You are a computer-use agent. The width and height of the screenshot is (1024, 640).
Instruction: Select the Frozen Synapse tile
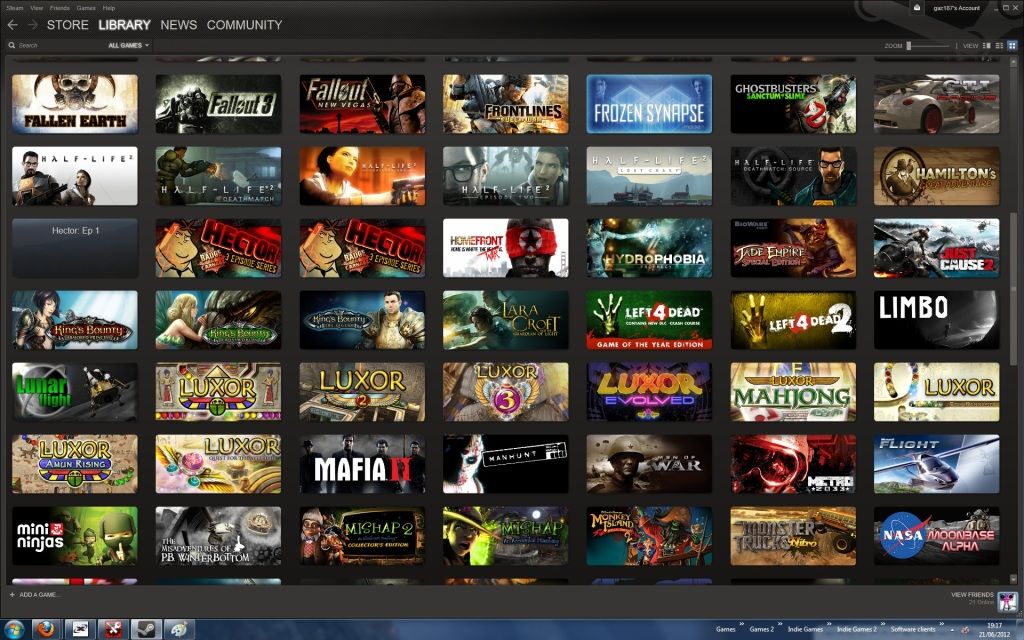pyautogui.click(x=649, y=104)
